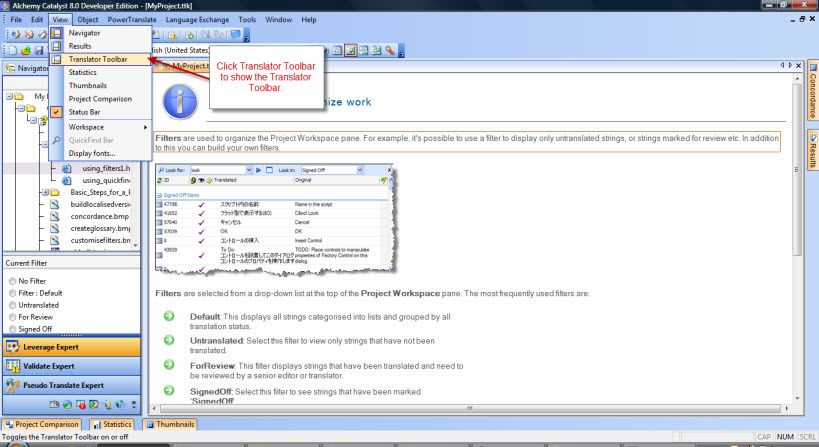
Task: Toggle the checked Status Bar menu item
Action: click(x=100, y=112)
